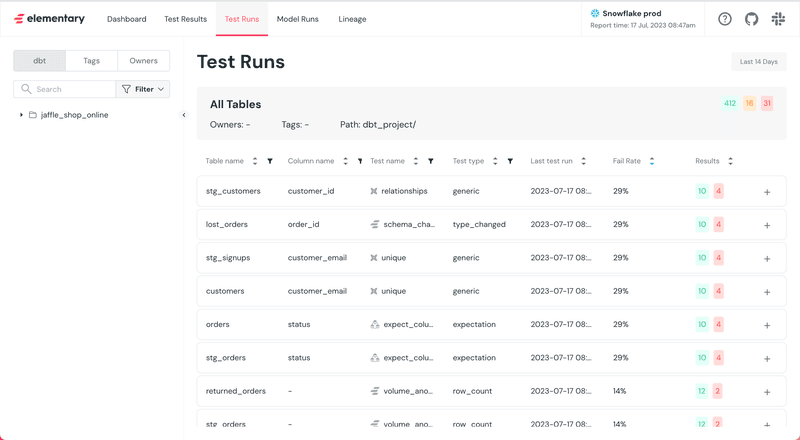
Task: Sort by Last test run column
Action: [x=584, y=161]
